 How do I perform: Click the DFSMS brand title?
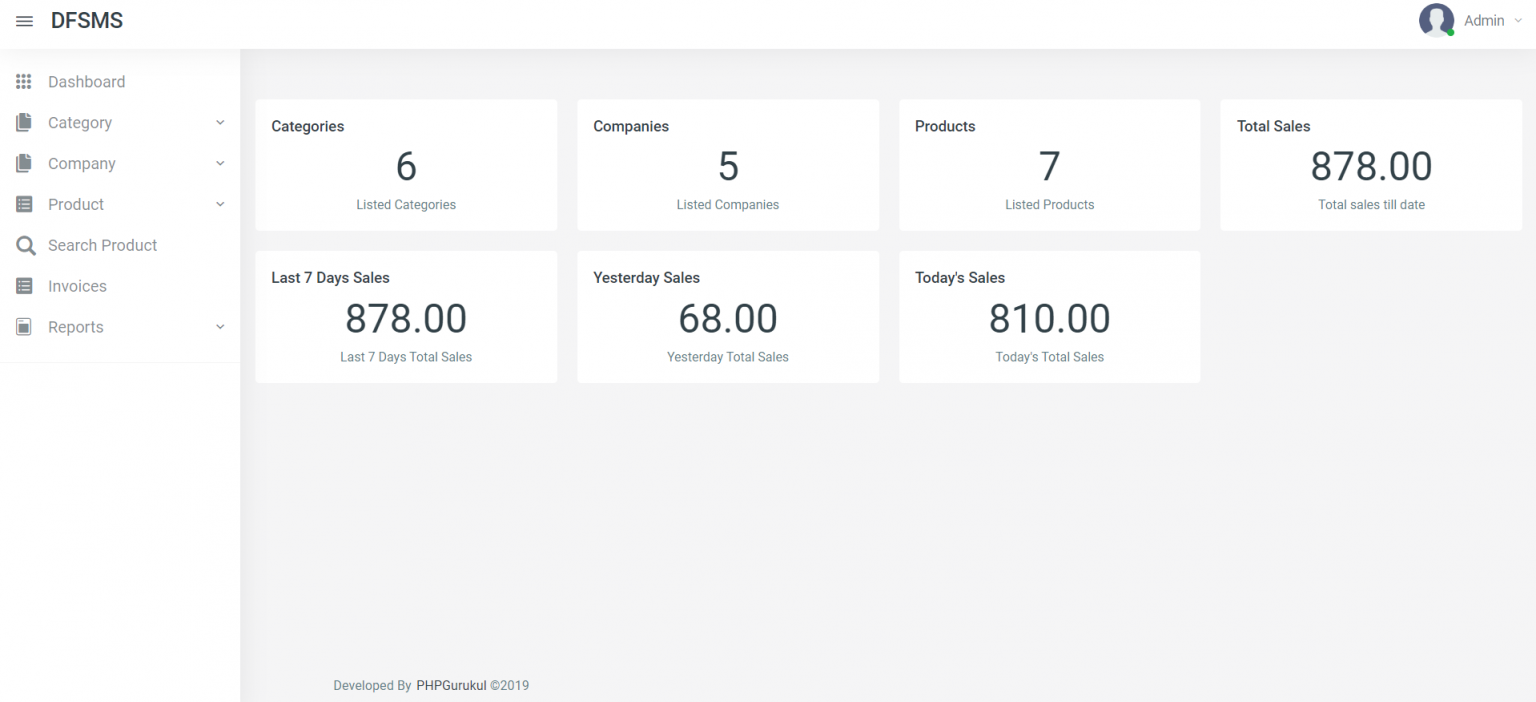87,21
